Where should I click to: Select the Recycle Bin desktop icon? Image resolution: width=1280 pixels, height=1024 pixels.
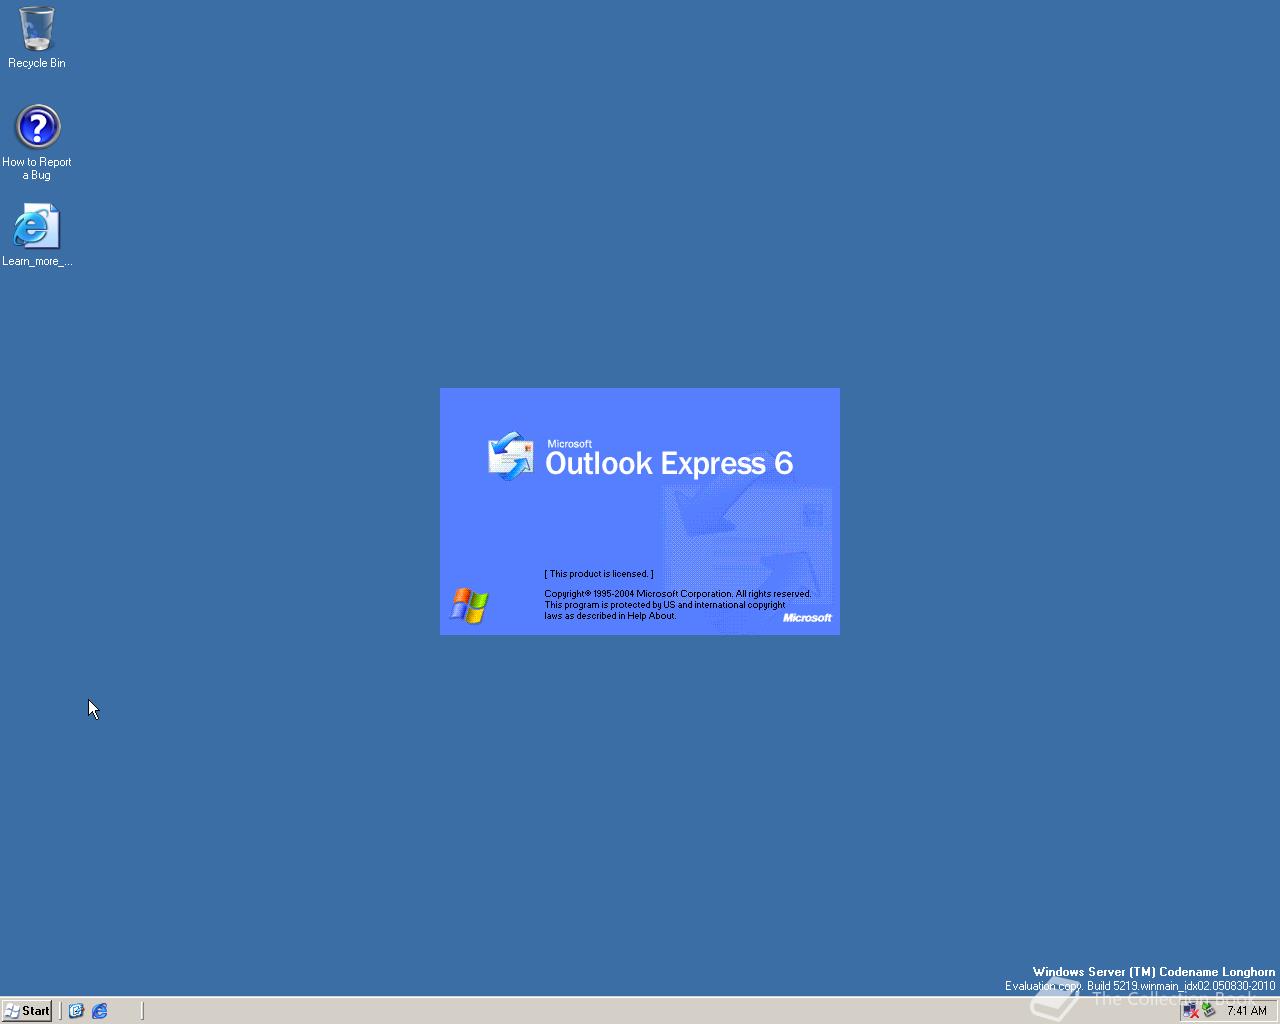37,37
